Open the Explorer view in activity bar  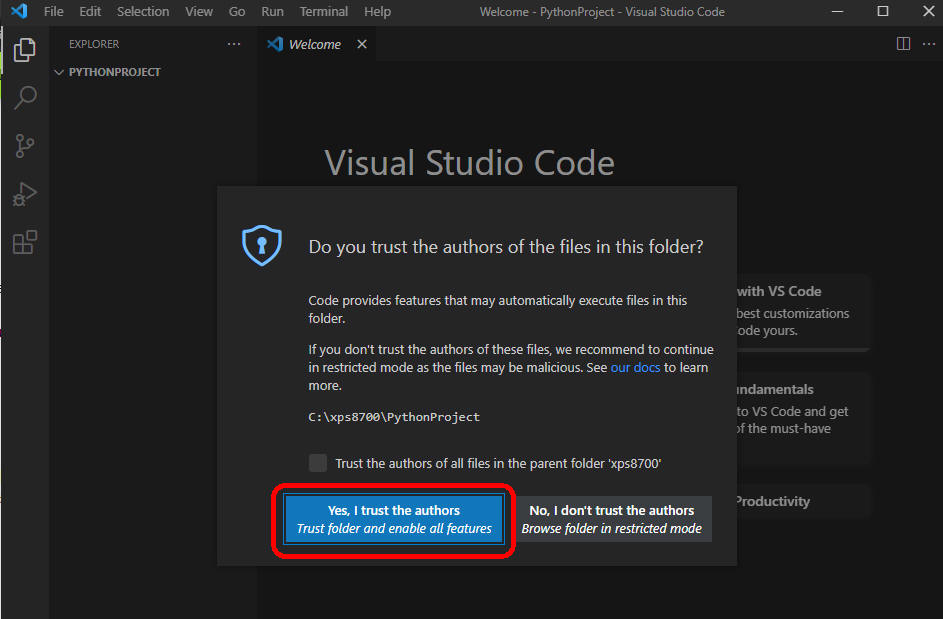25,49
